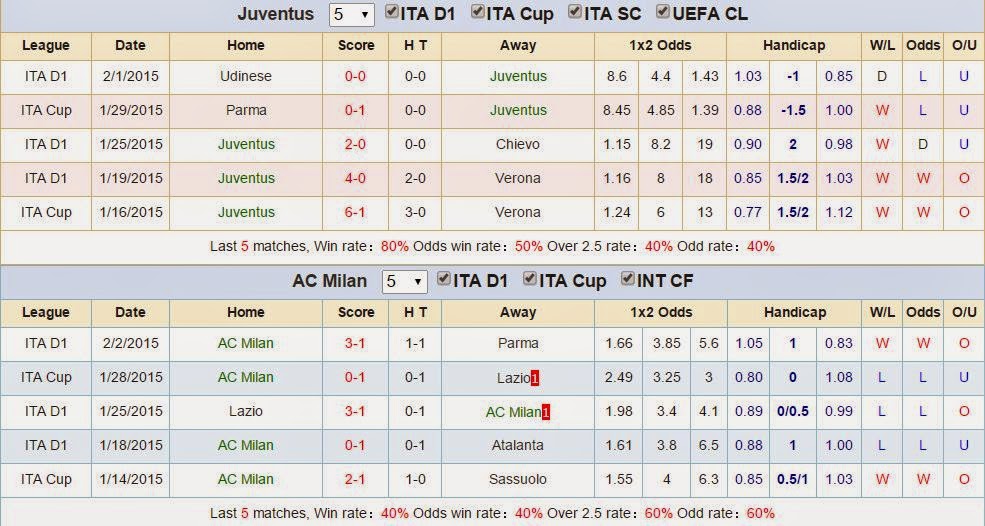
Task: Open the AC Milan match count dropdown
Action: click(404, 282)
